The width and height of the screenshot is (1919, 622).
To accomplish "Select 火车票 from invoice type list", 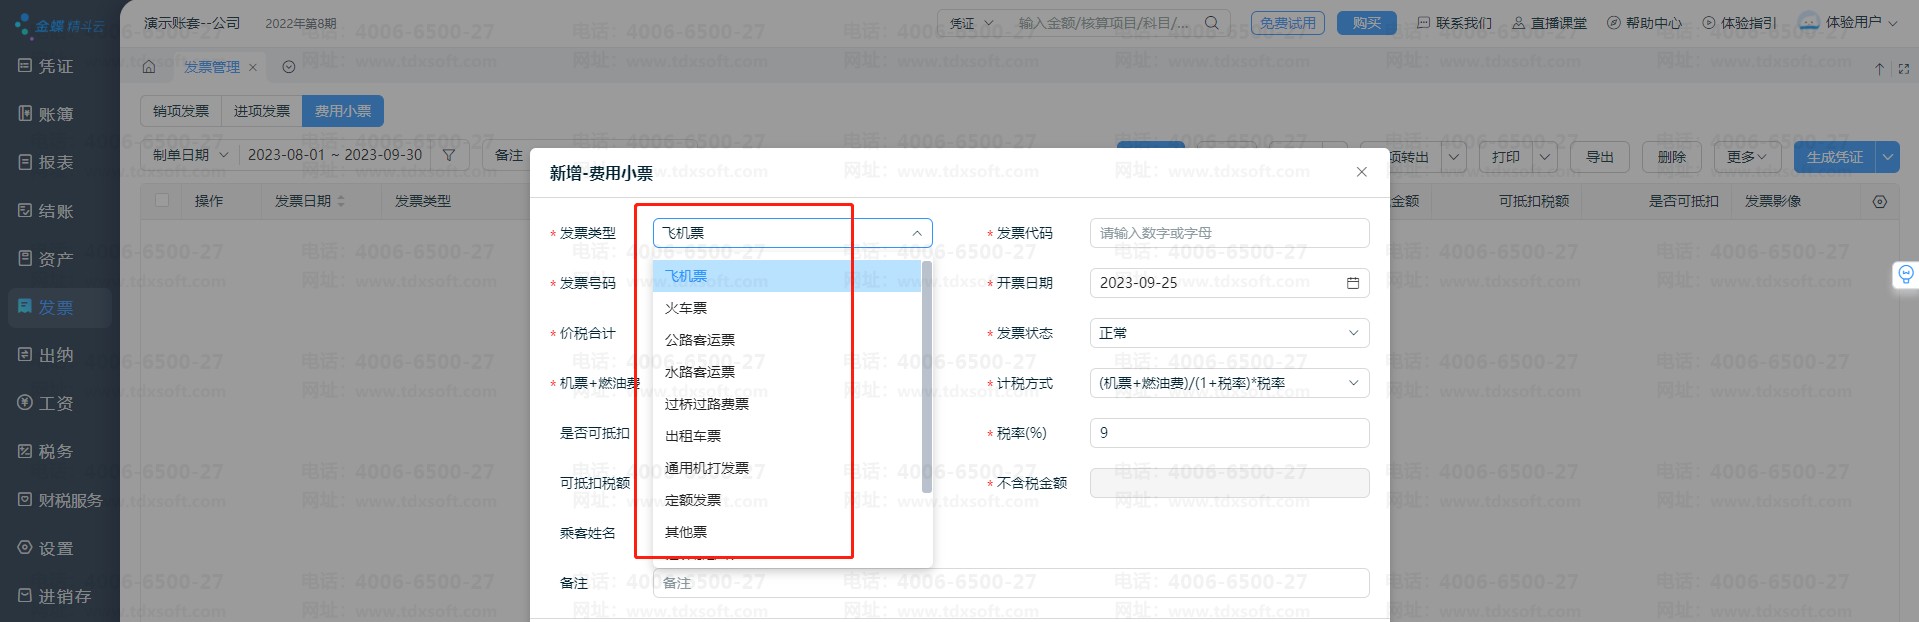I will click(x=686, y=308).
